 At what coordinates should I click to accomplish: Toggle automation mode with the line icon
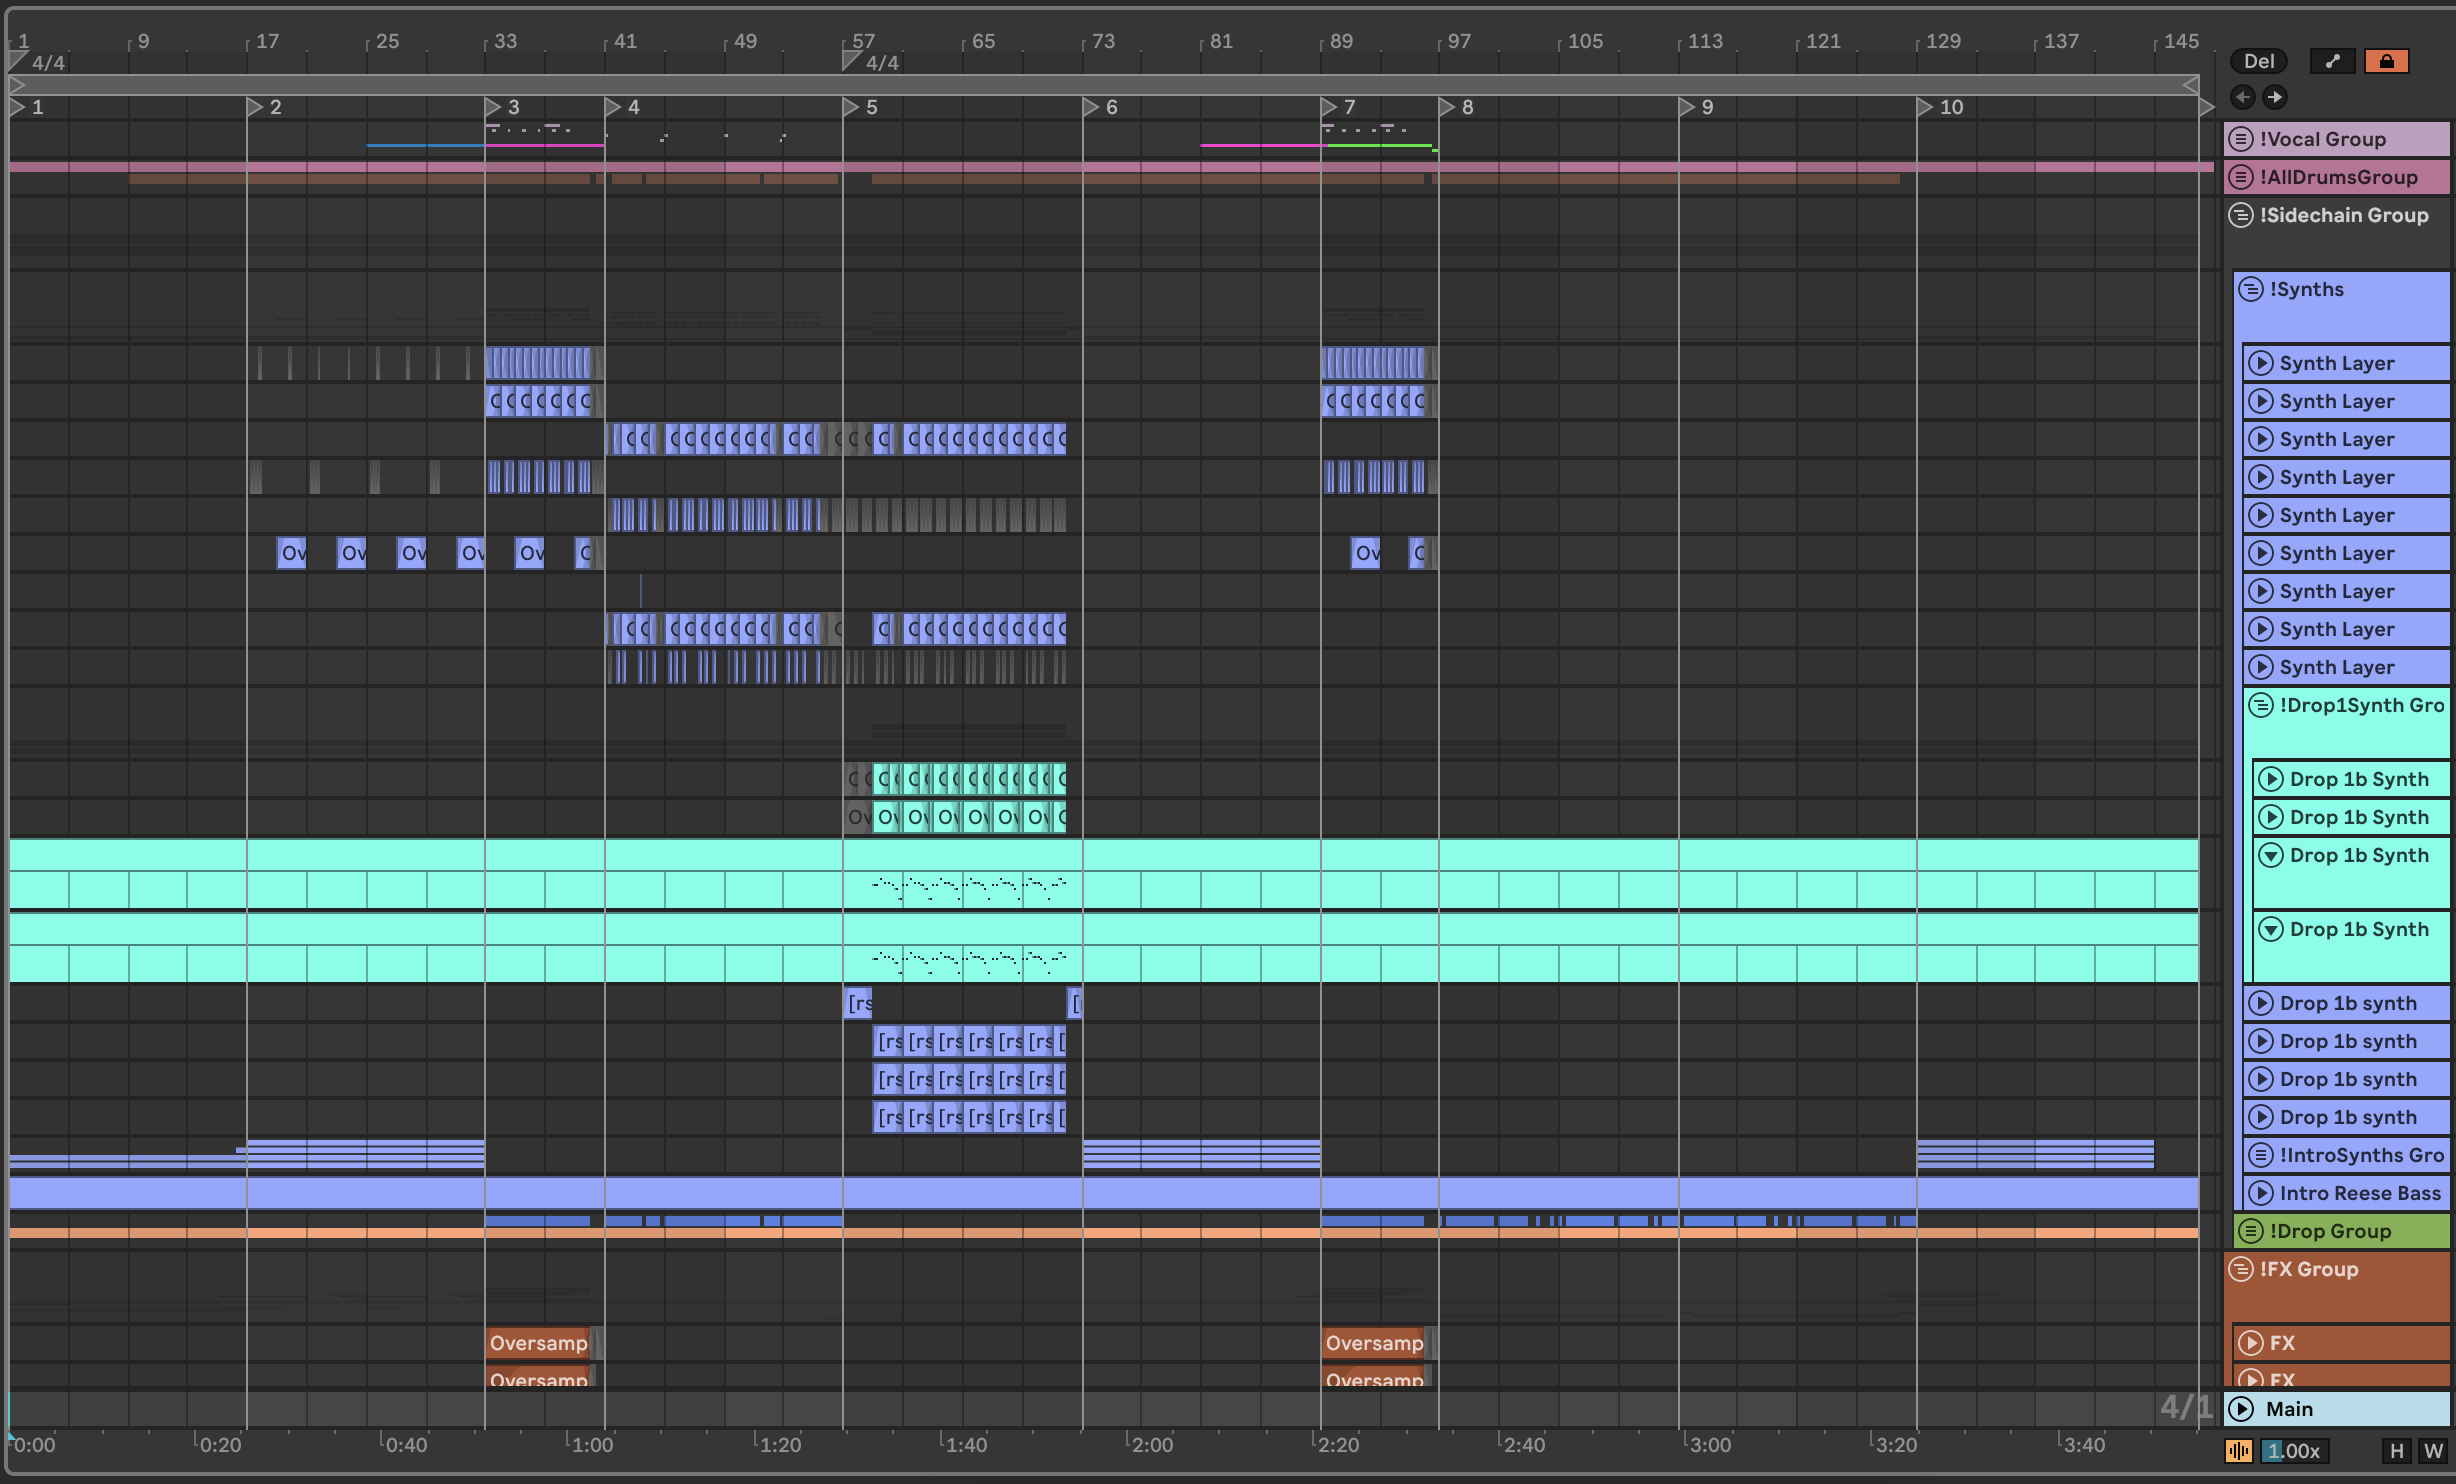pos(2332,61)
